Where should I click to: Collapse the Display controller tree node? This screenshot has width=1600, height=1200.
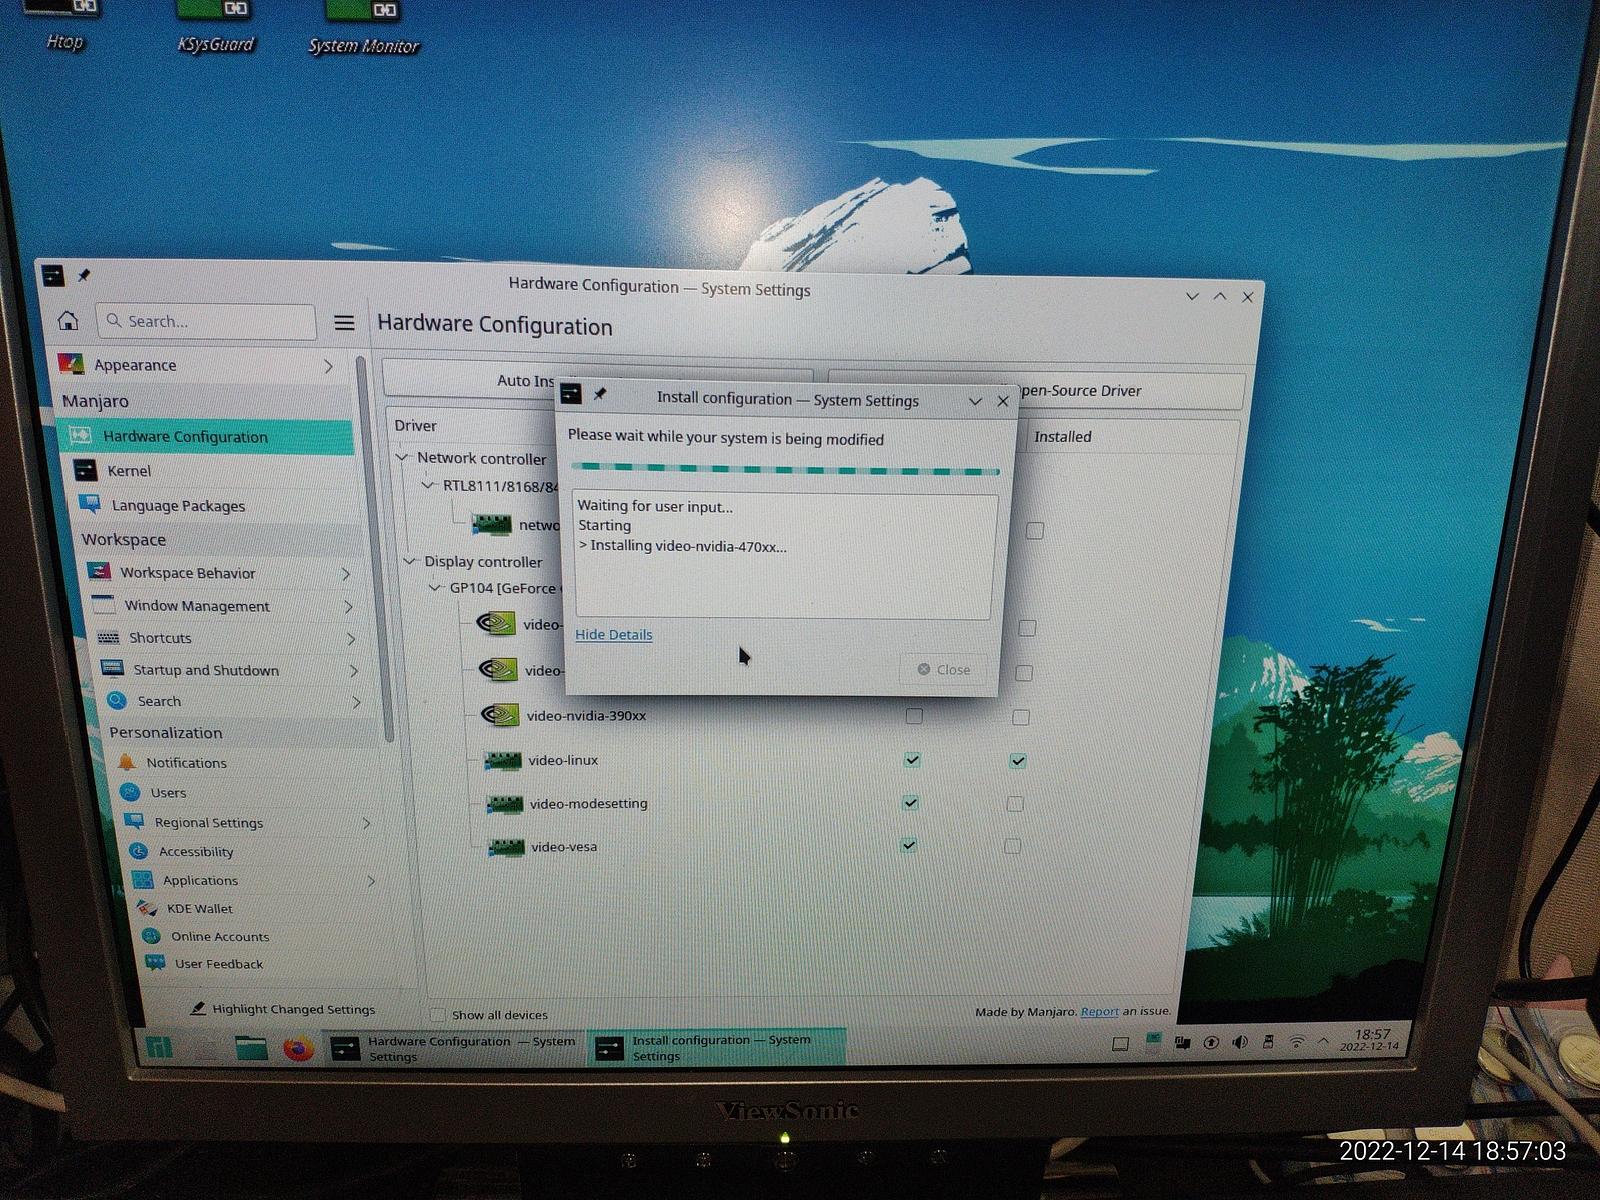coord(409,561)
